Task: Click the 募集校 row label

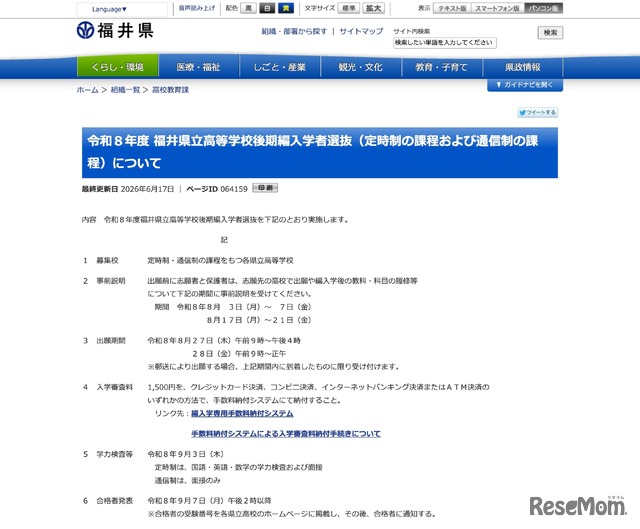Action: 107,260
